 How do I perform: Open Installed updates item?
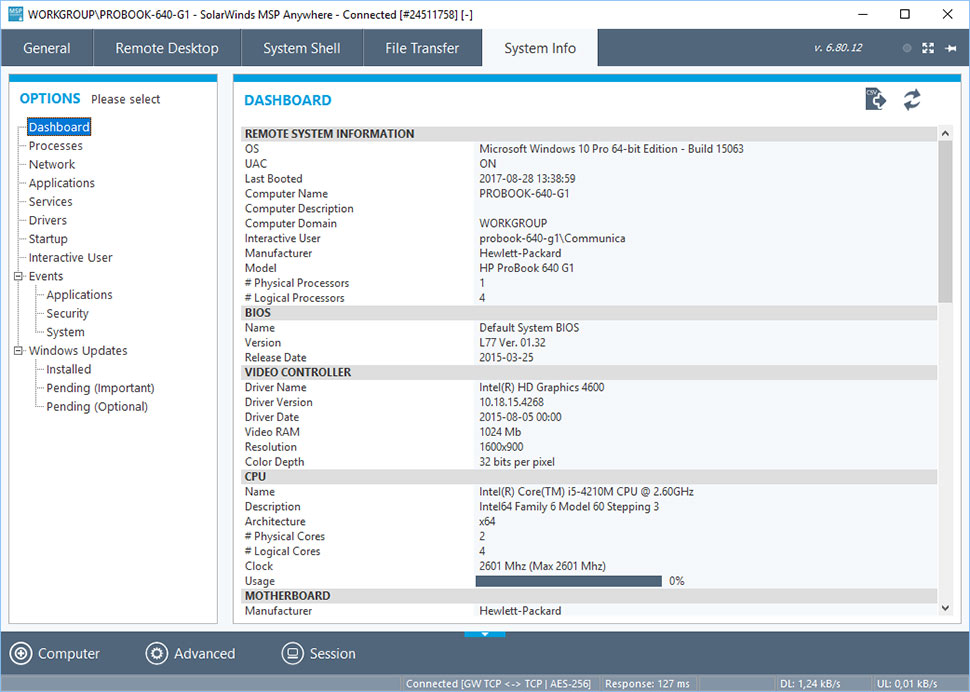coord(69,369)
